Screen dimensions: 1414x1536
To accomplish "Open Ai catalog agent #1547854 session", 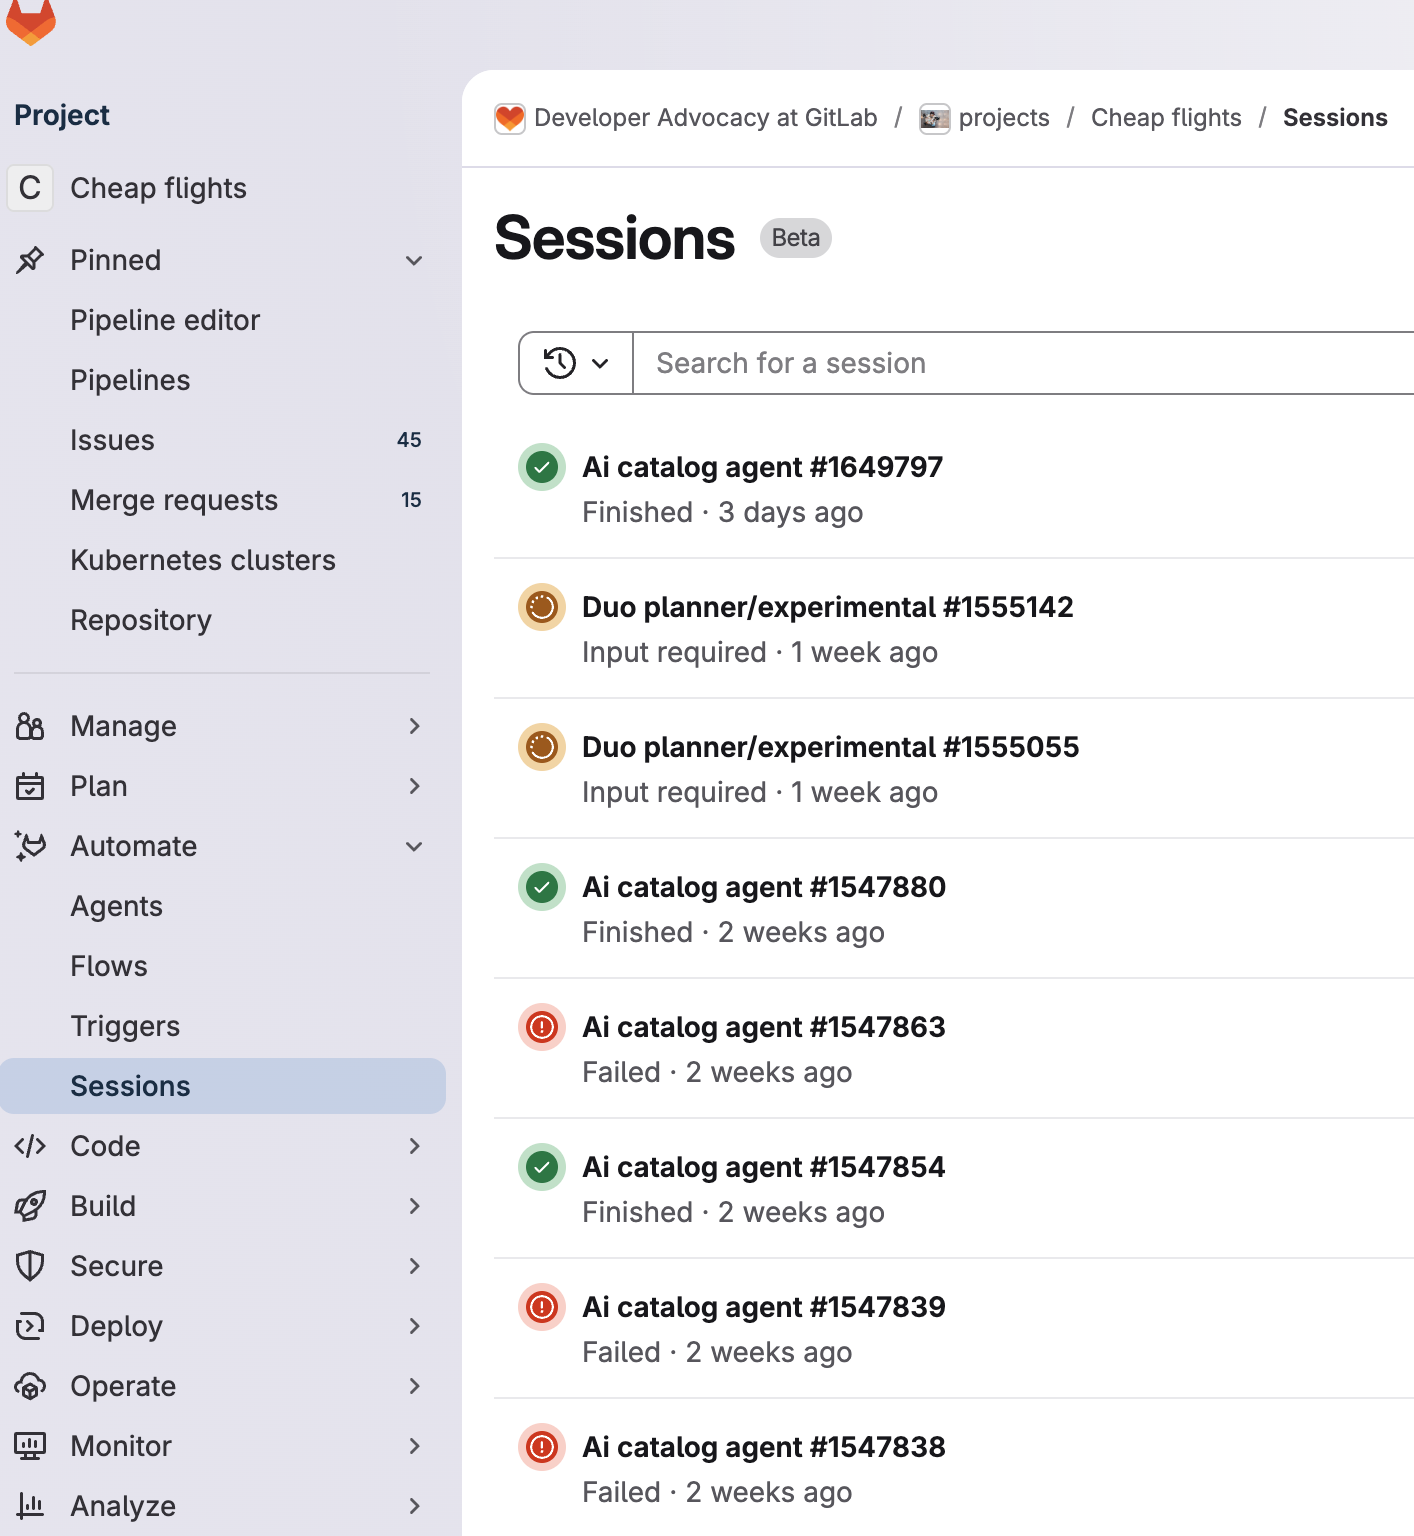I will pos(763,1167).
